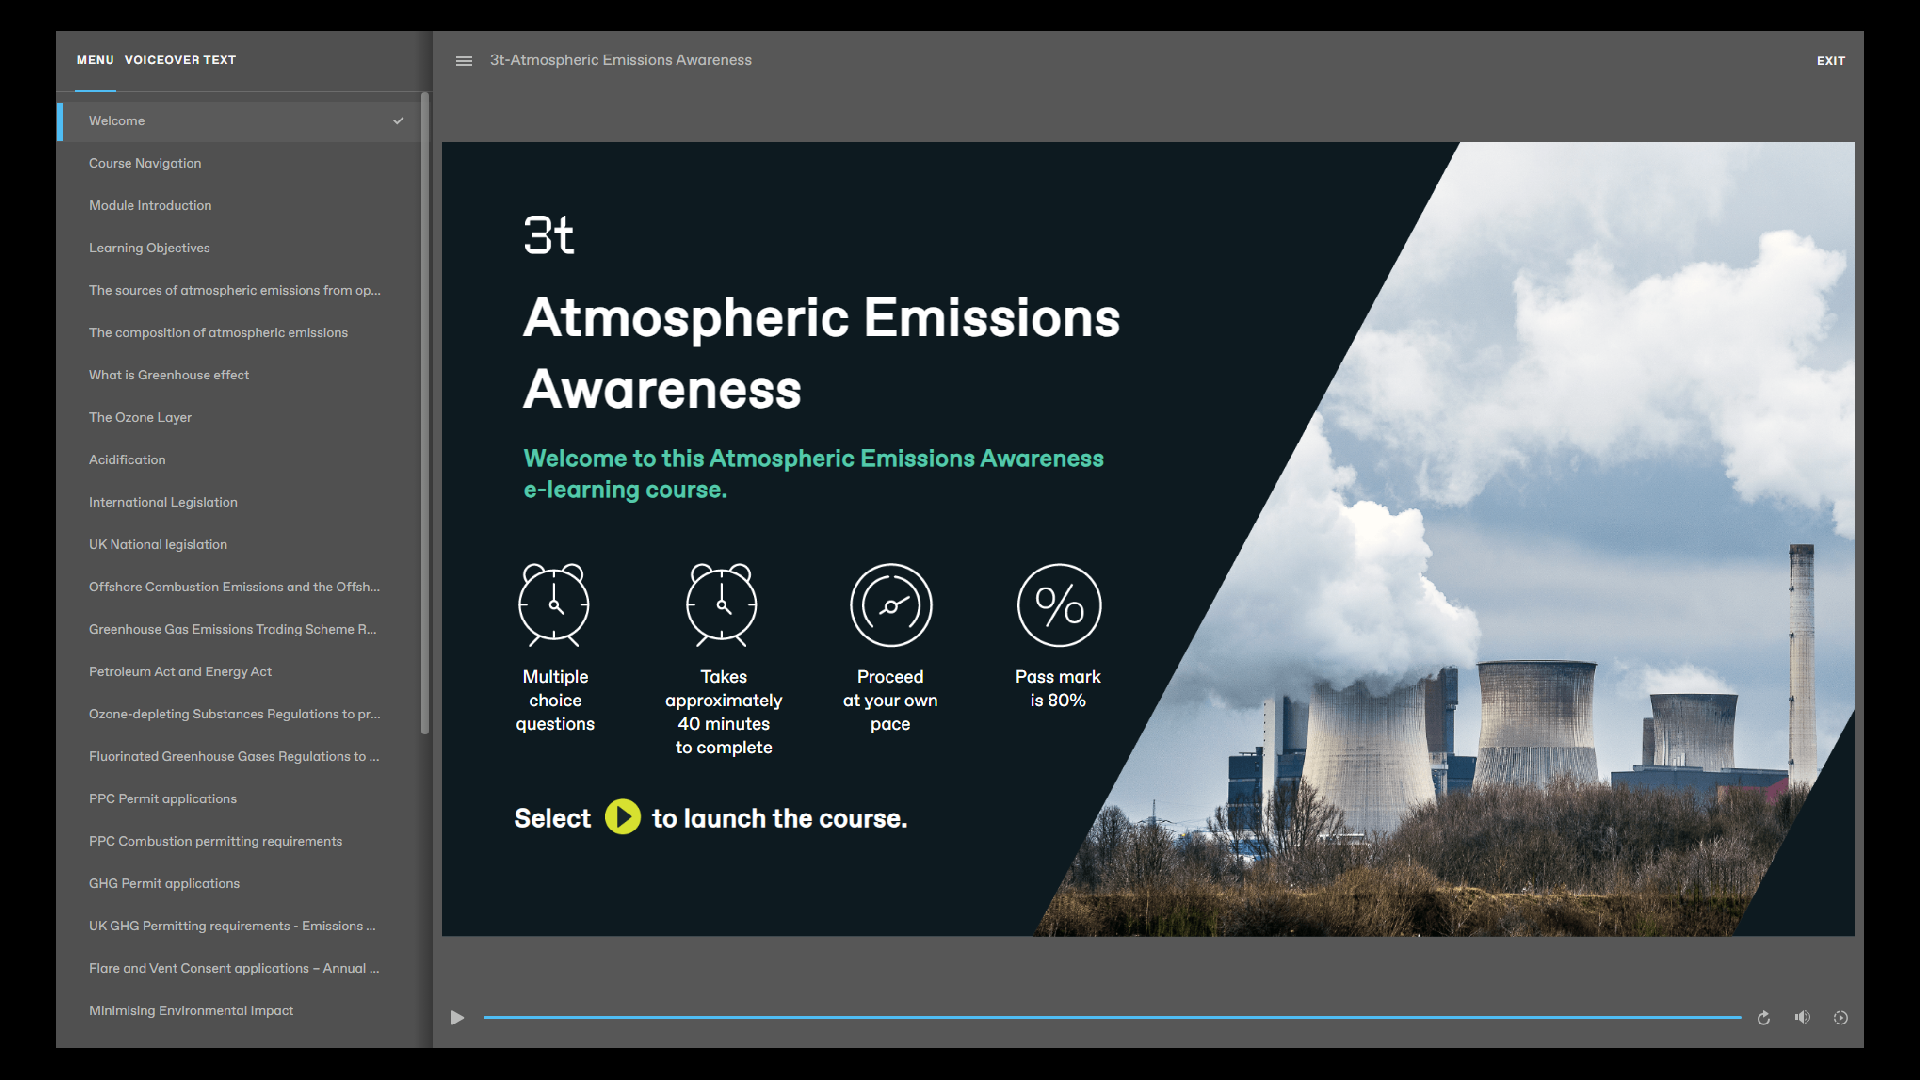The width and height of the screenshot is (1920, 1080).
Task: Open Offshore Combustion Emissions item
Action: tap(240, 587)
